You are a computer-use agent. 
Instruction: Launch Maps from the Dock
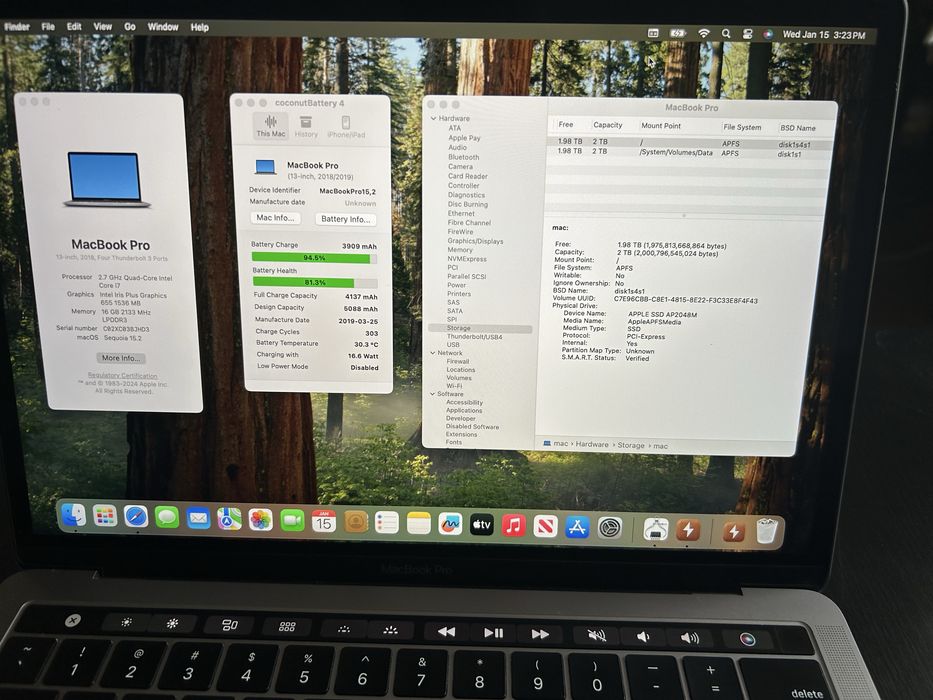(x=229, y=519)
